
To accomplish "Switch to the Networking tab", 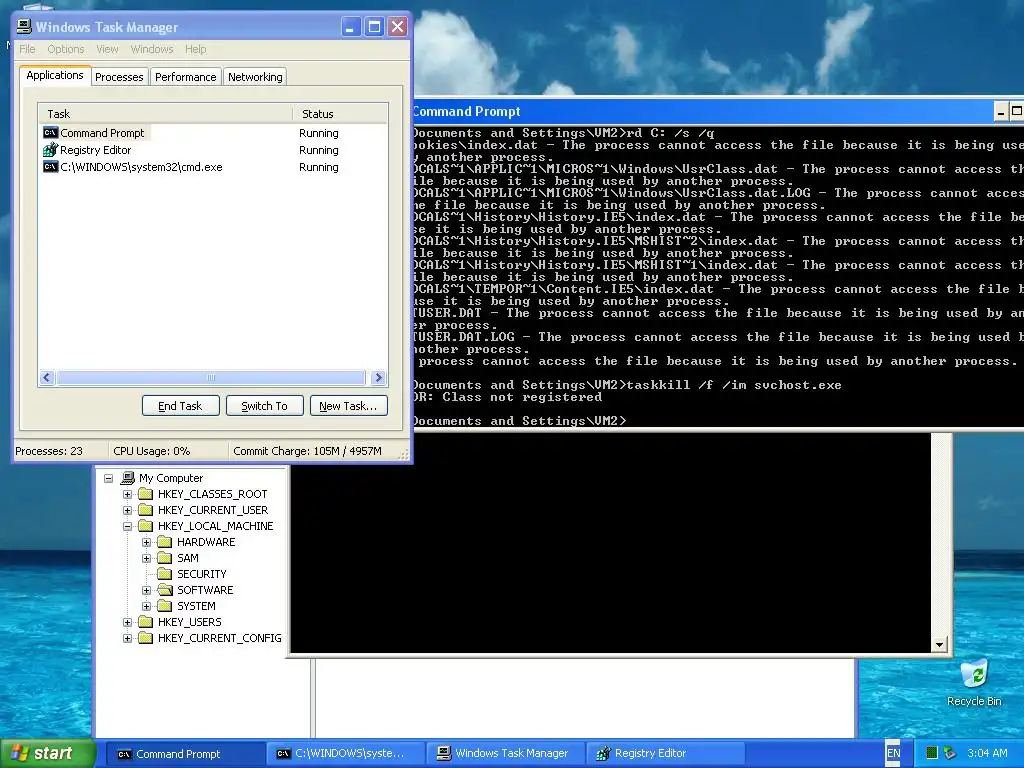I will pos(255,77).
